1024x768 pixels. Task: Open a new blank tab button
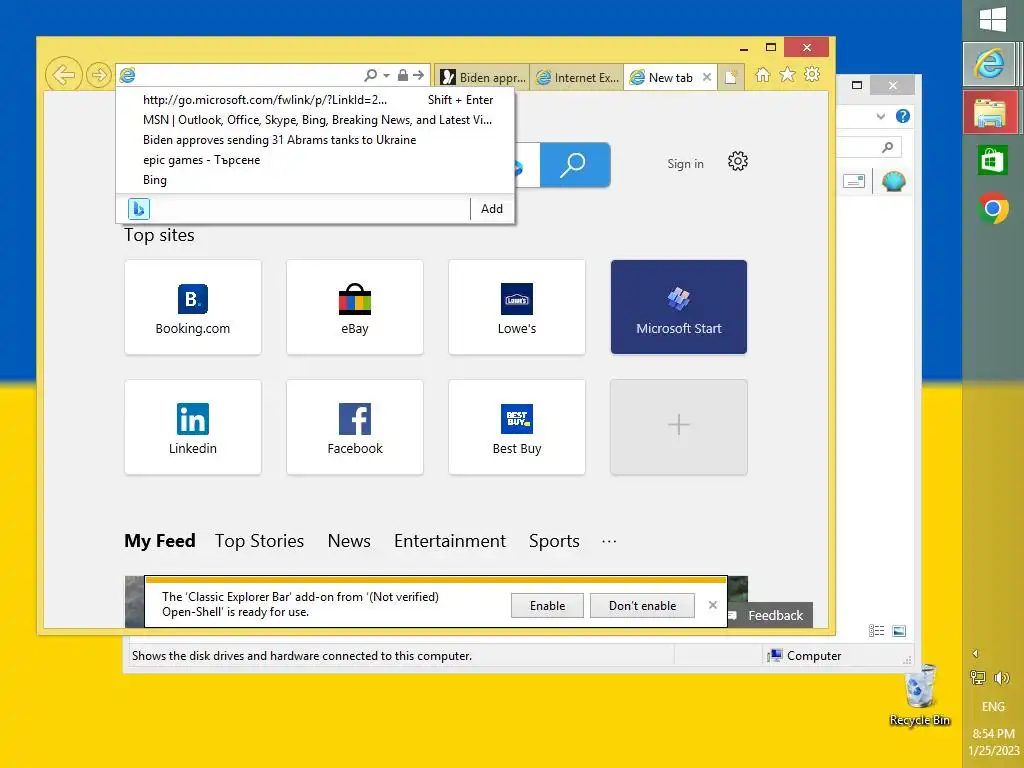click(731, 77)
